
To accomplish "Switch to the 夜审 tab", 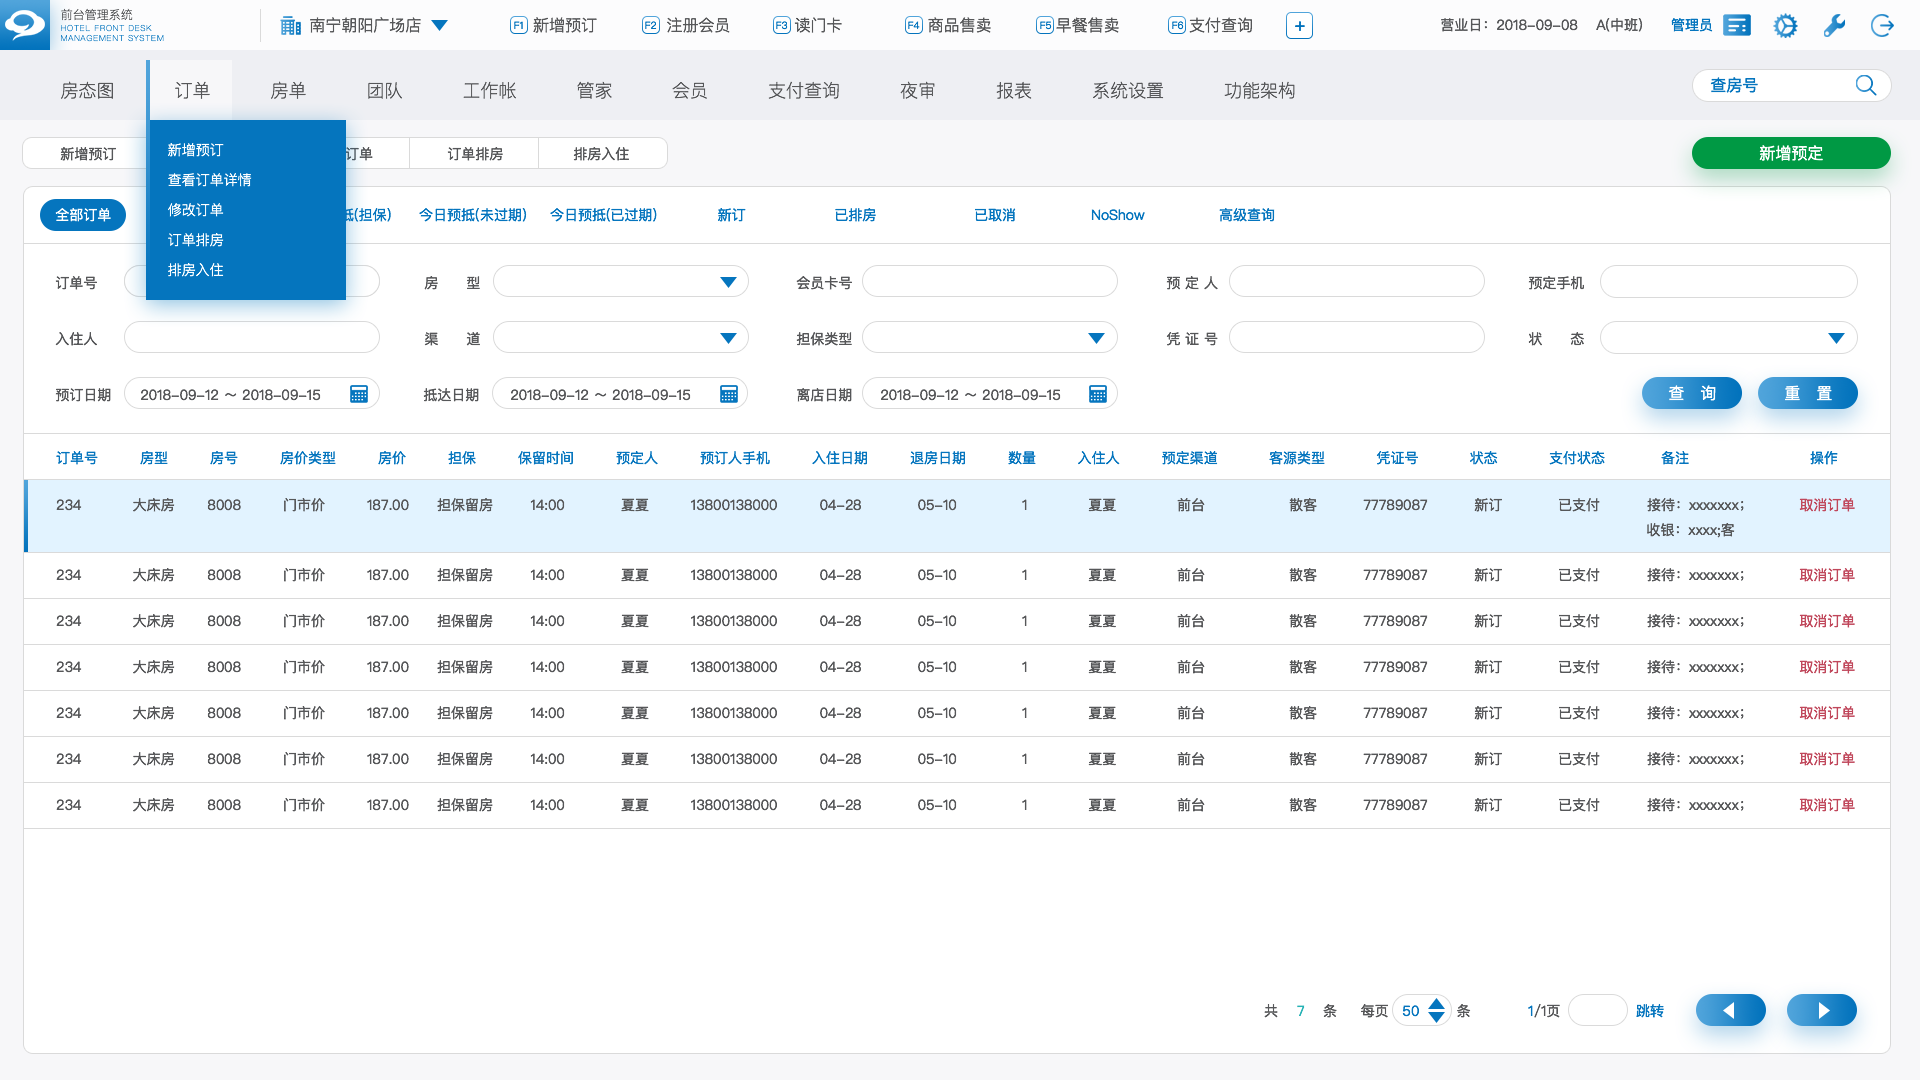I will pyautogui.click(x=917, y=91).
